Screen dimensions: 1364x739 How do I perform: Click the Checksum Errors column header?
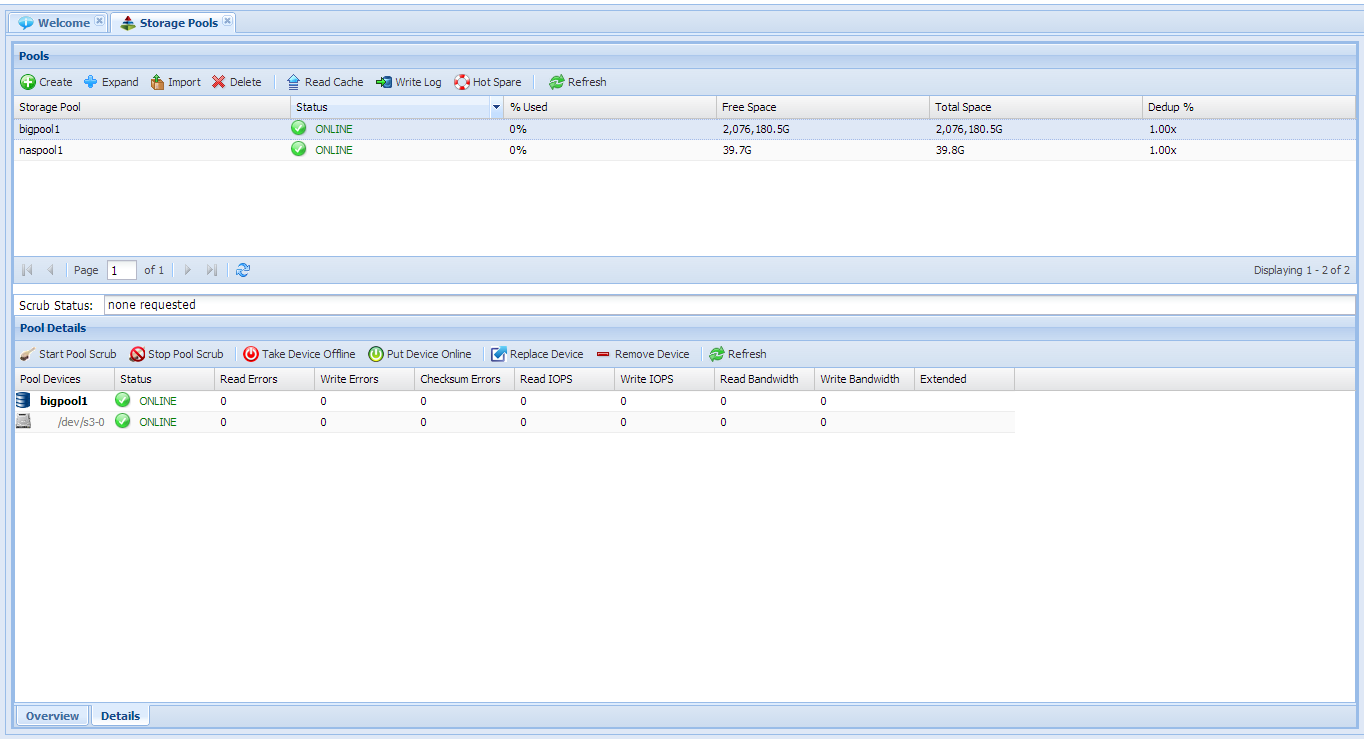coord(465,379)
